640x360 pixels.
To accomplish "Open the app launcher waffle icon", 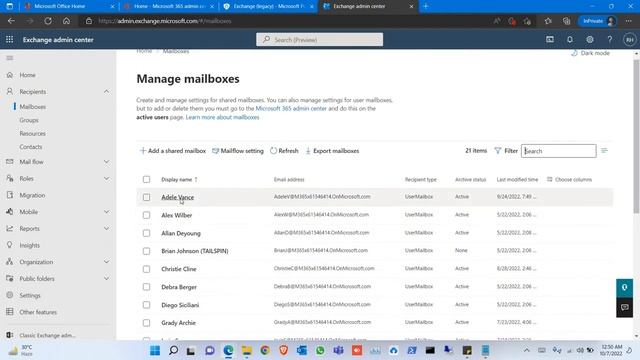I will pyautogui.click(x=9, y=40).
